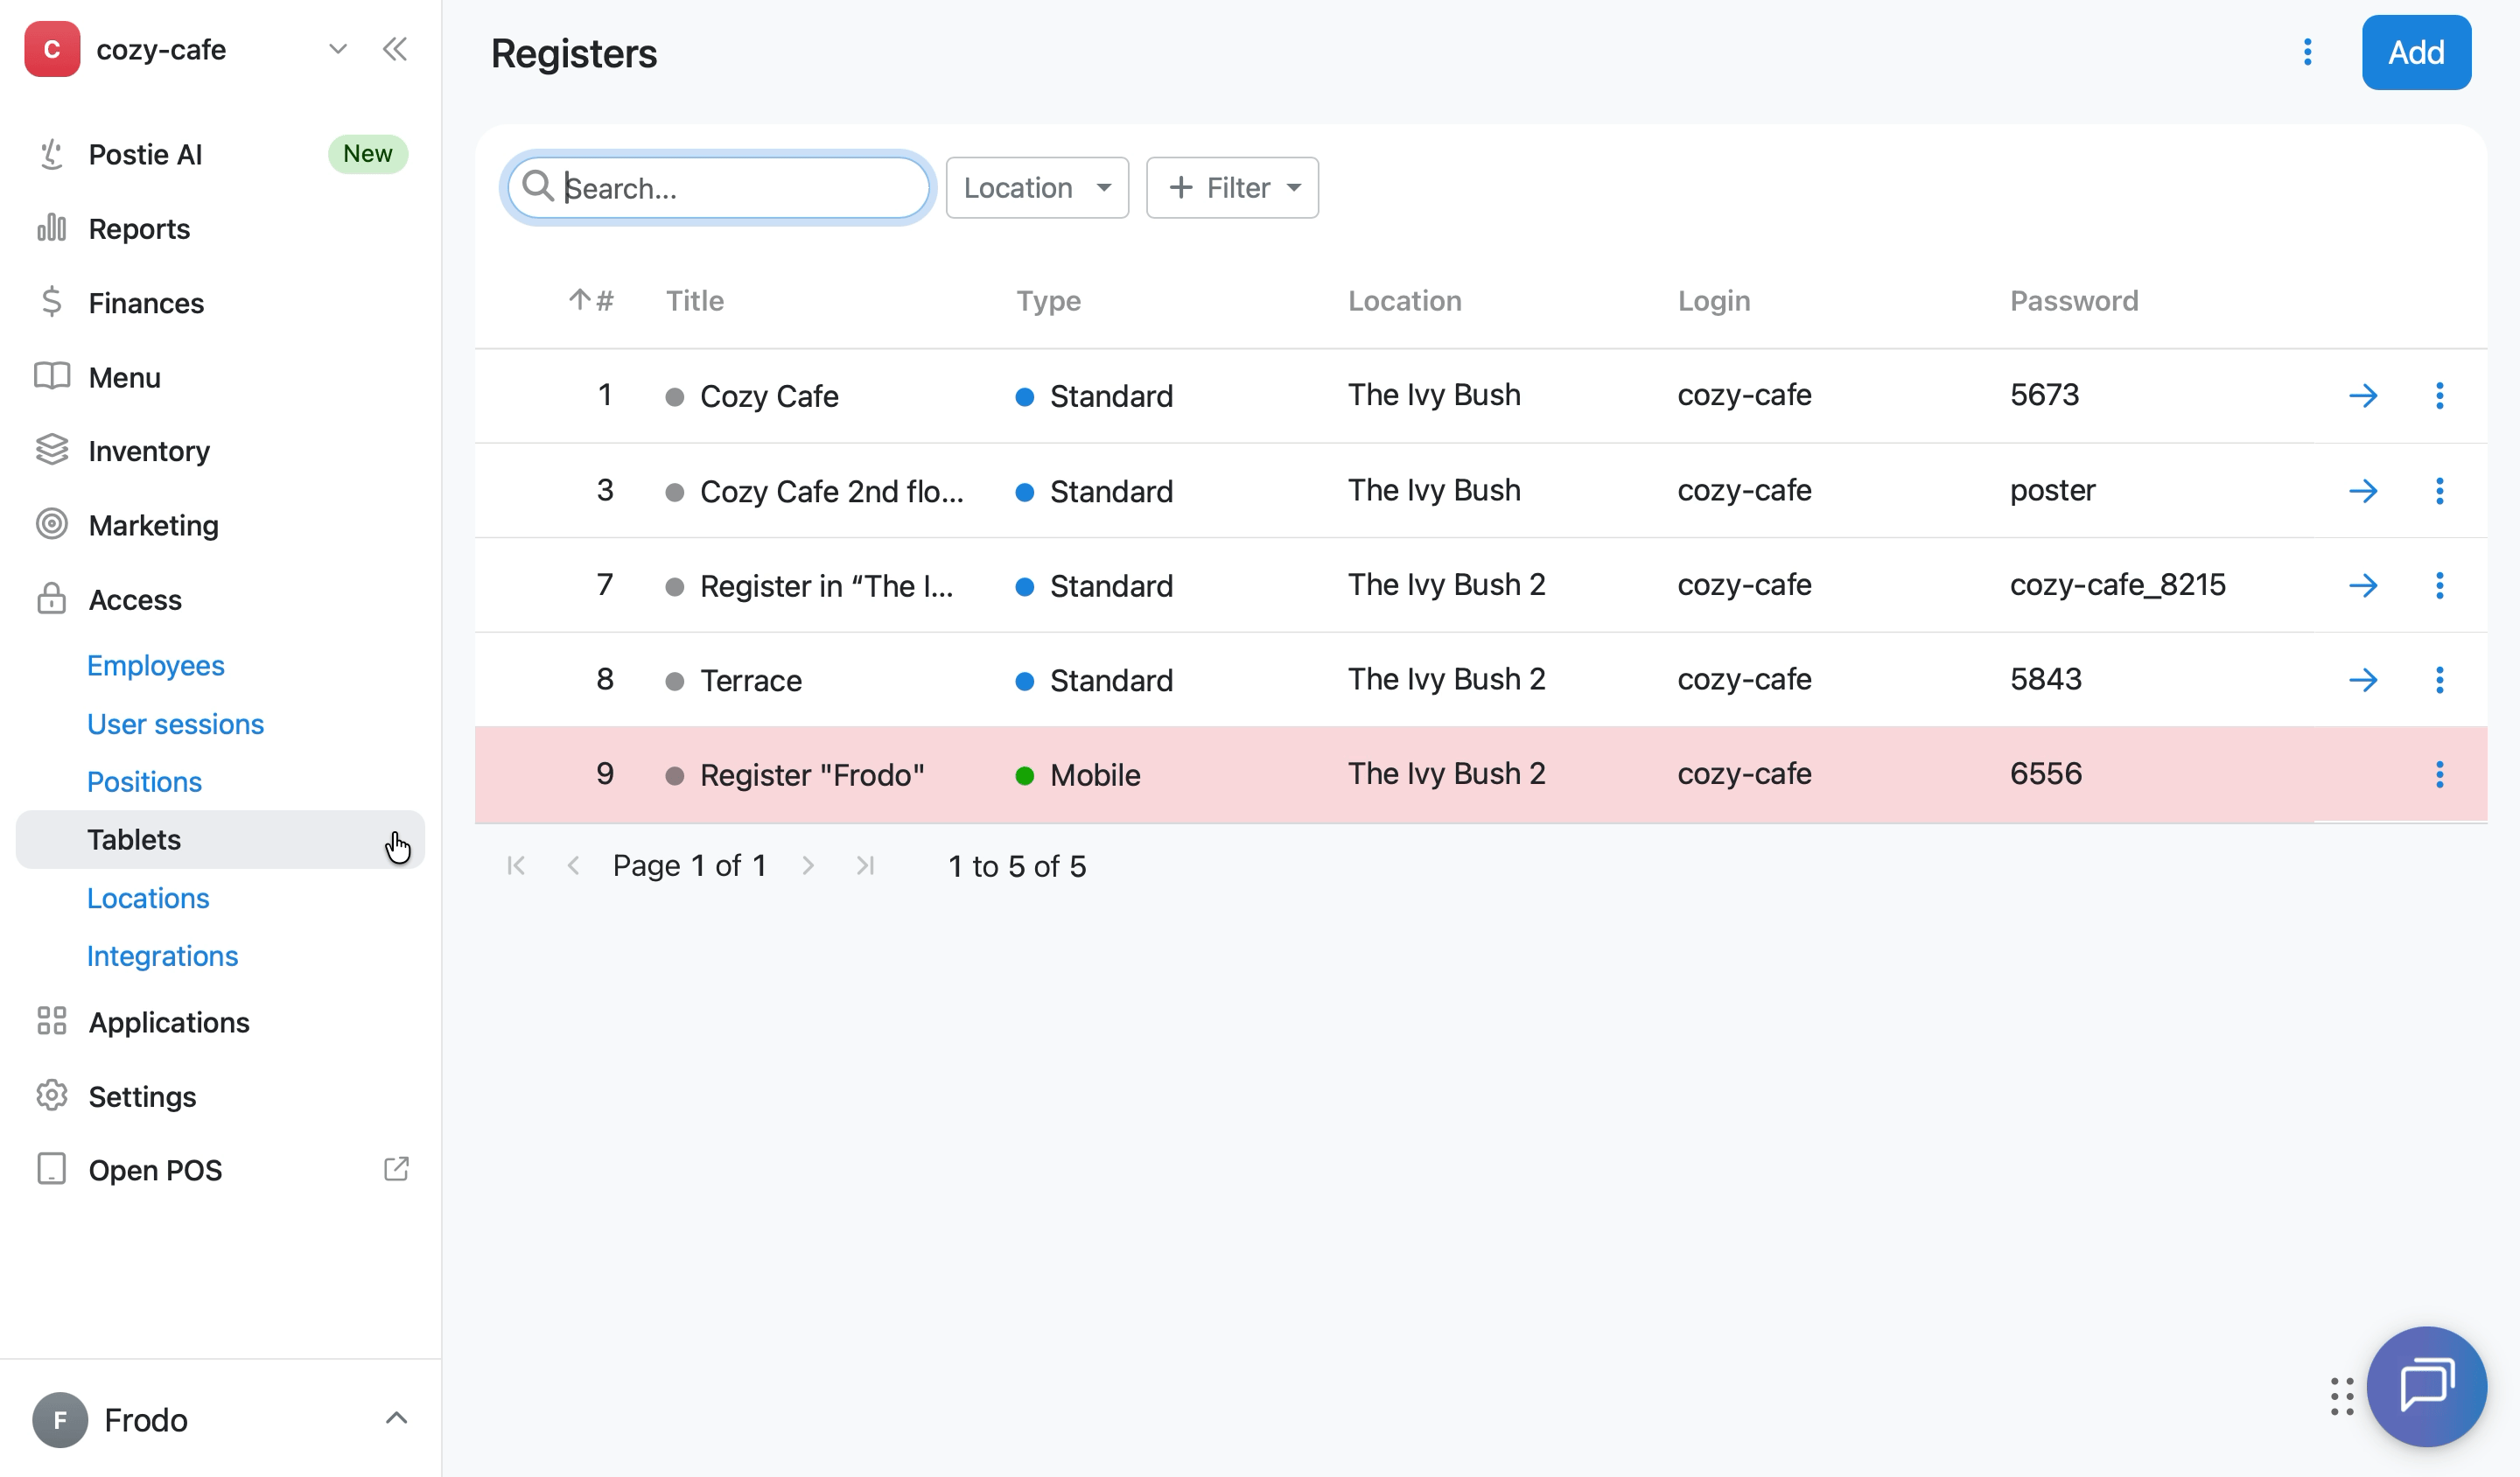The image size is (2520, 1477).
Task: Open the support chat bubble
Action: click(x=2426, y=1386)
